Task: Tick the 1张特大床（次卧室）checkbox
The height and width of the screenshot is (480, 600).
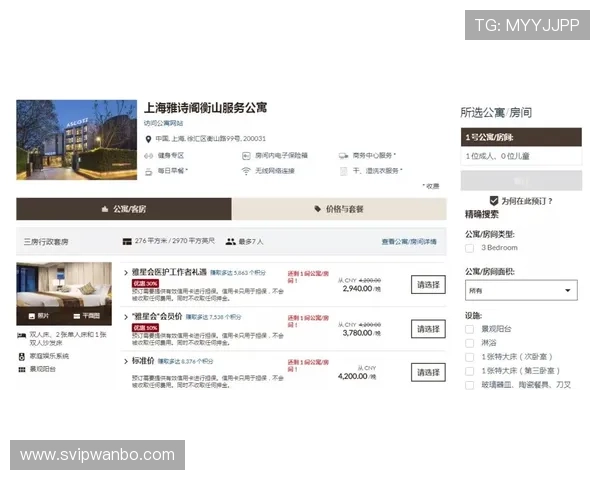Action: (x=470, y=357)
